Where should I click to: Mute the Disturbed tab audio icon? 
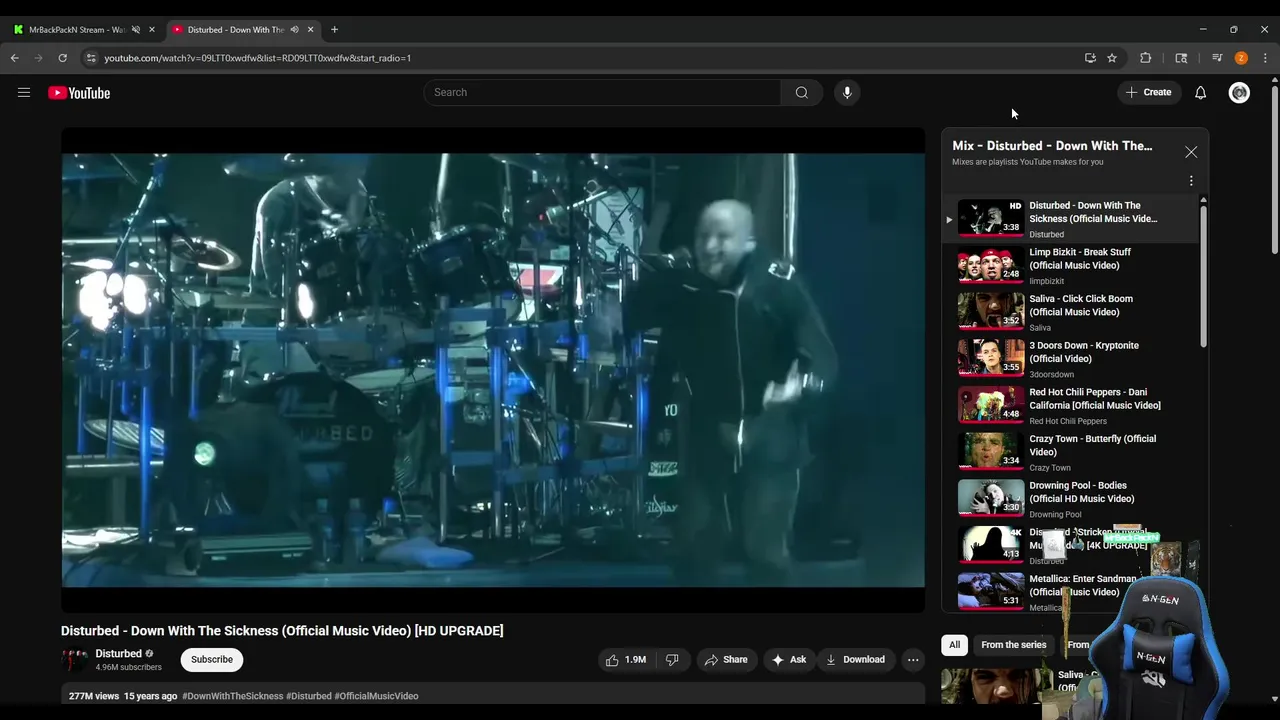pos(294,30)
